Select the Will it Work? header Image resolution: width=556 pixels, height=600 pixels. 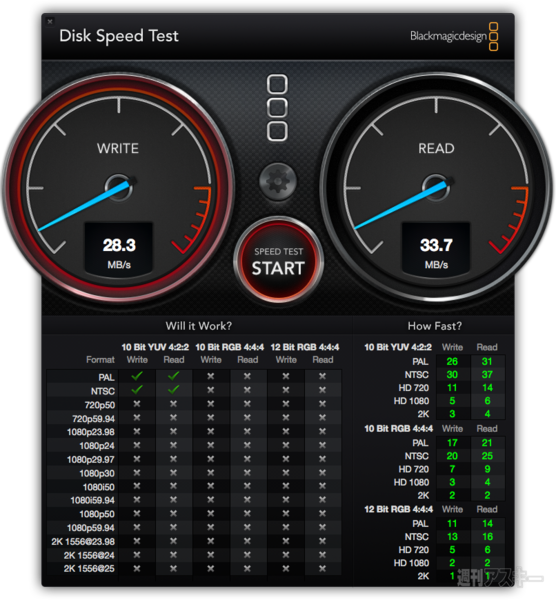[x=199, y=326]
